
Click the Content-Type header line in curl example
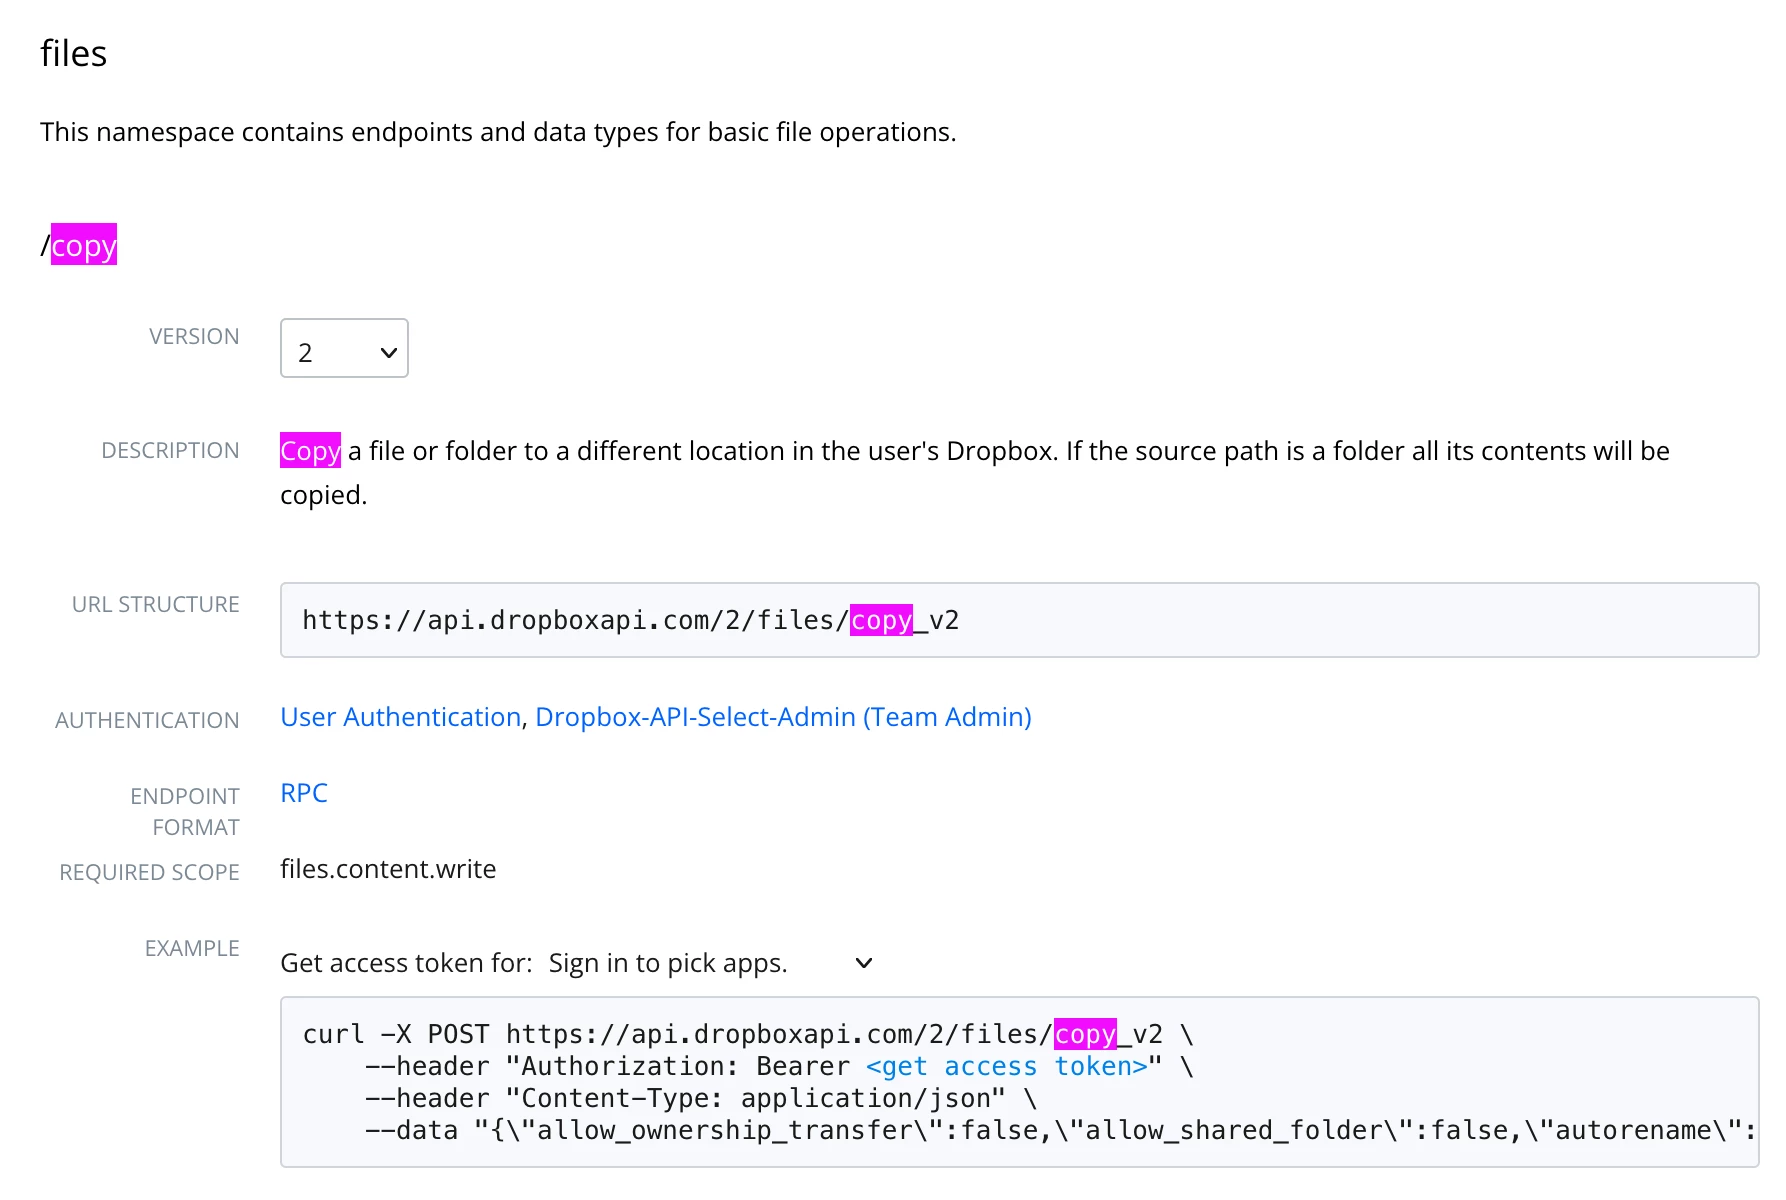[x=700, y=1098]
